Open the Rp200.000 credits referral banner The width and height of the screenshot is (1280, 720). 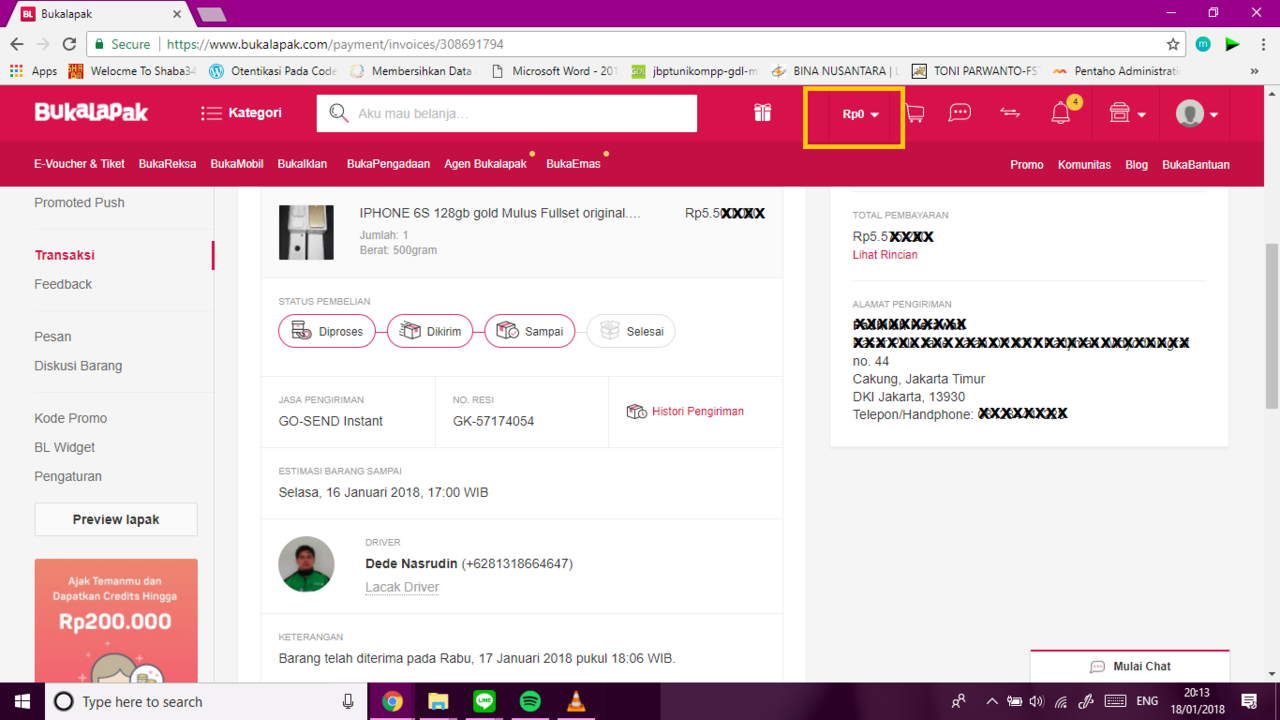click(x=116, y=620)
